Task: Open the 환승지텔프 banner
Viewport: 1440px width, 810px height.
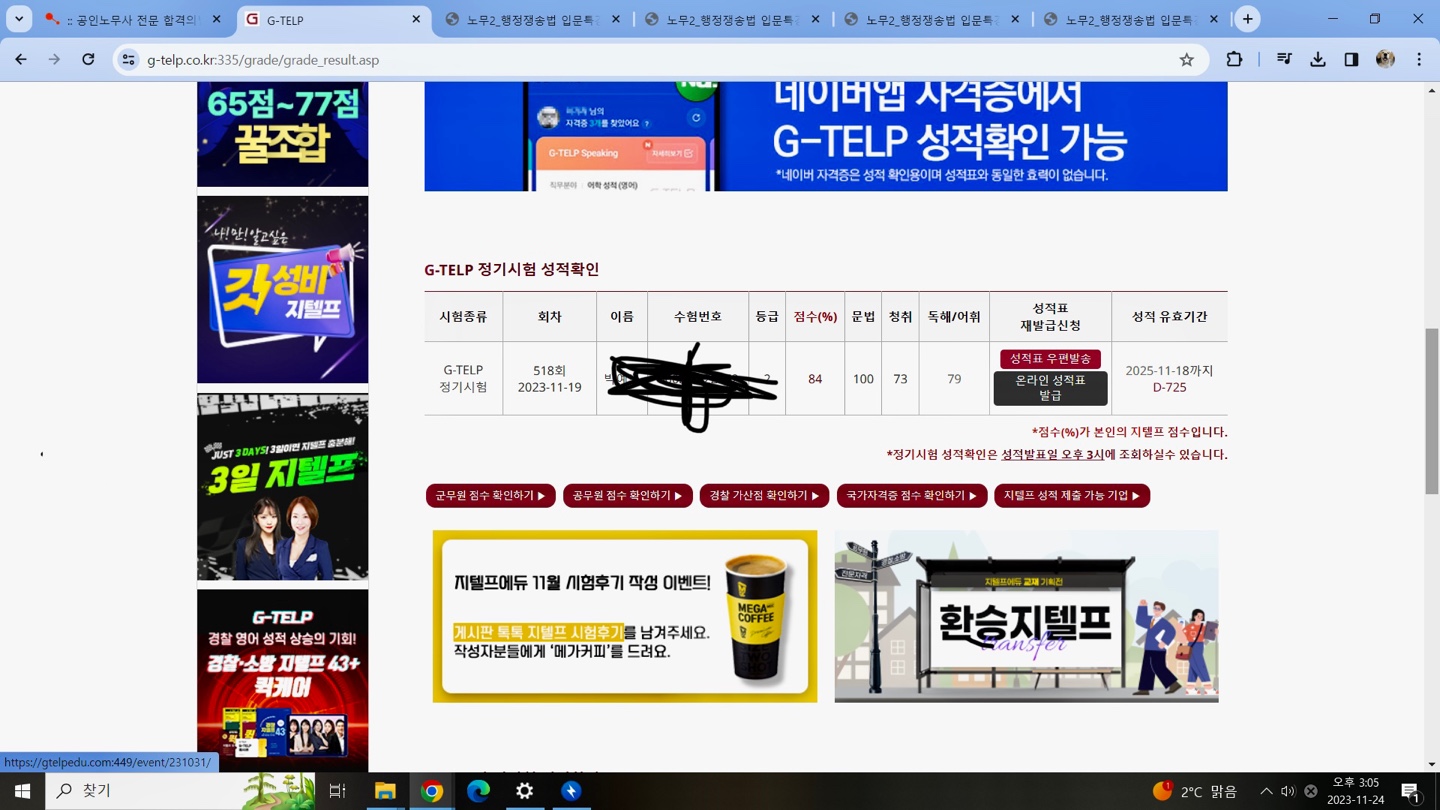Action: tap(1026, 616)
